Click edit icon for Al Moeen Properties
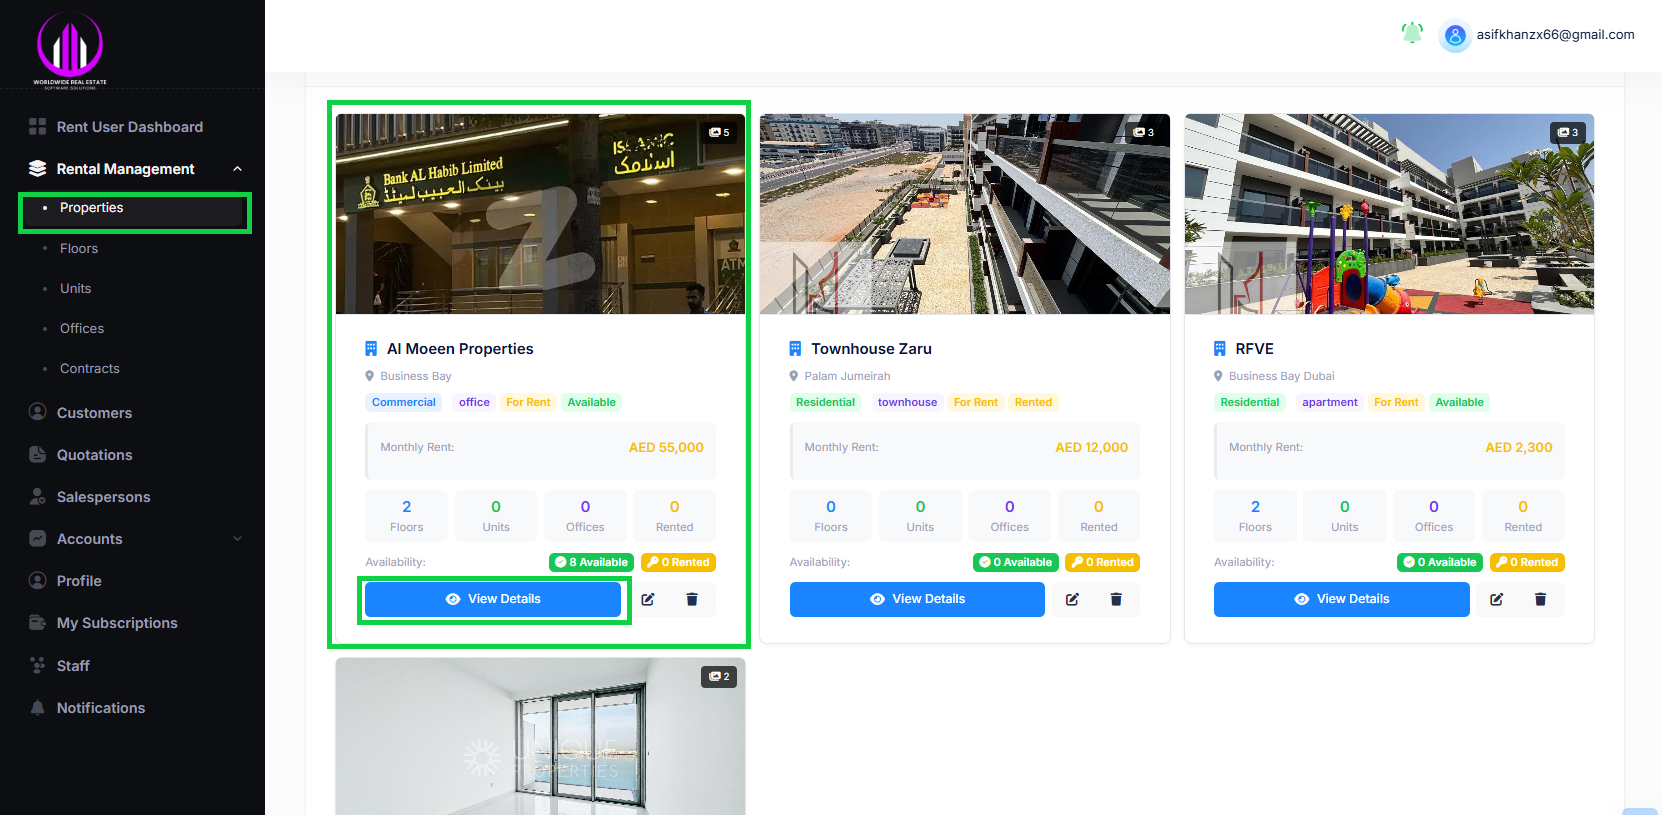Screen dimensions: 1662x815 [x=648, y=599]
